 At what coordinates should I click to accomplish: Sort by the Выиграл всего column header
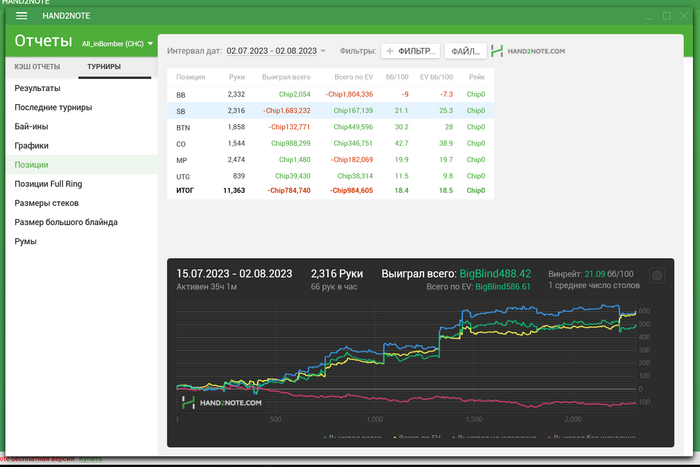[x=286, y=77]
